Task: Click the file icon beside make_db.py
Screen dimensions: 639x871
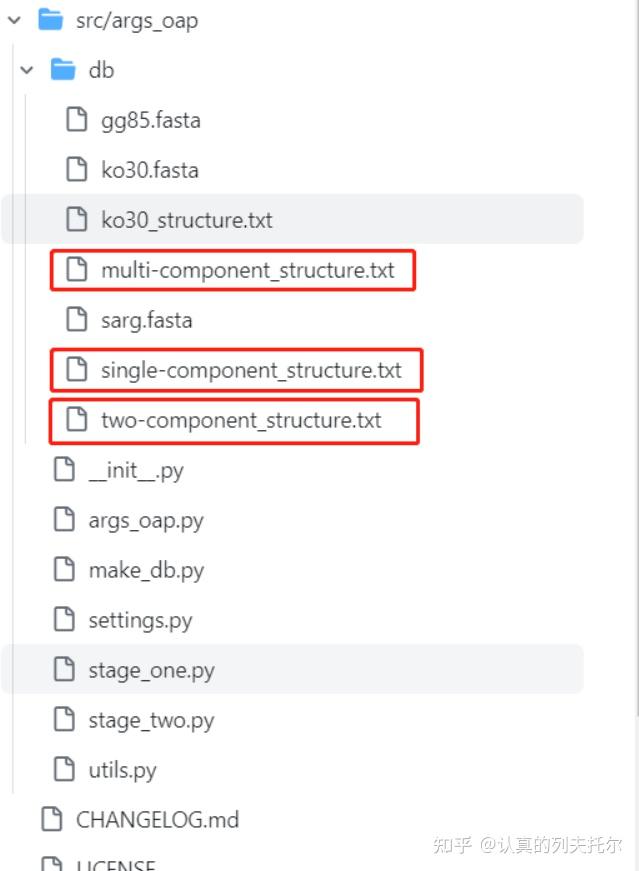Action: (64, 570)
